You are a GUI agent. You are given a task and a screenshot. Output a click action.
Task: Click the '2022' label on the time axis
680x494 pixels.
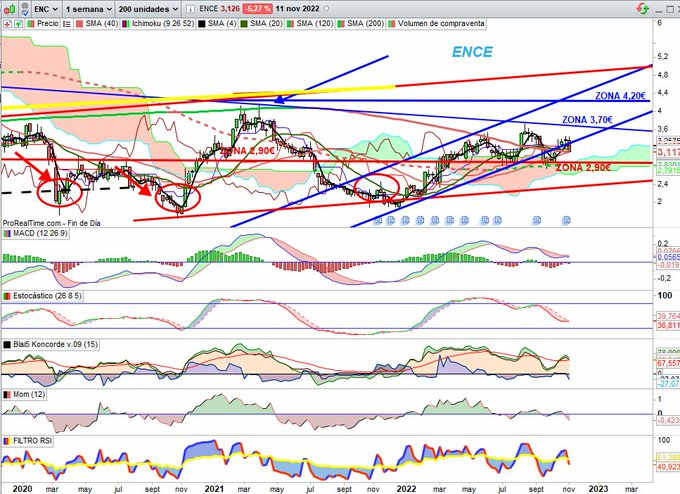pyautogui.click(x=407, y=489)
